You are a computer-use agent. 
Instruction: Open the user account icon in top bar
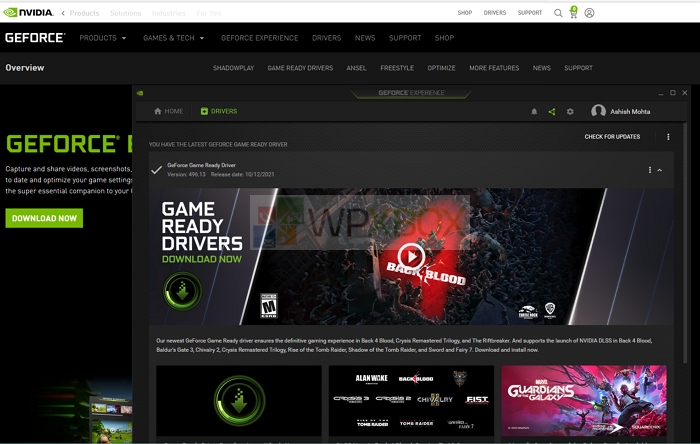click(x=589, y=13)
